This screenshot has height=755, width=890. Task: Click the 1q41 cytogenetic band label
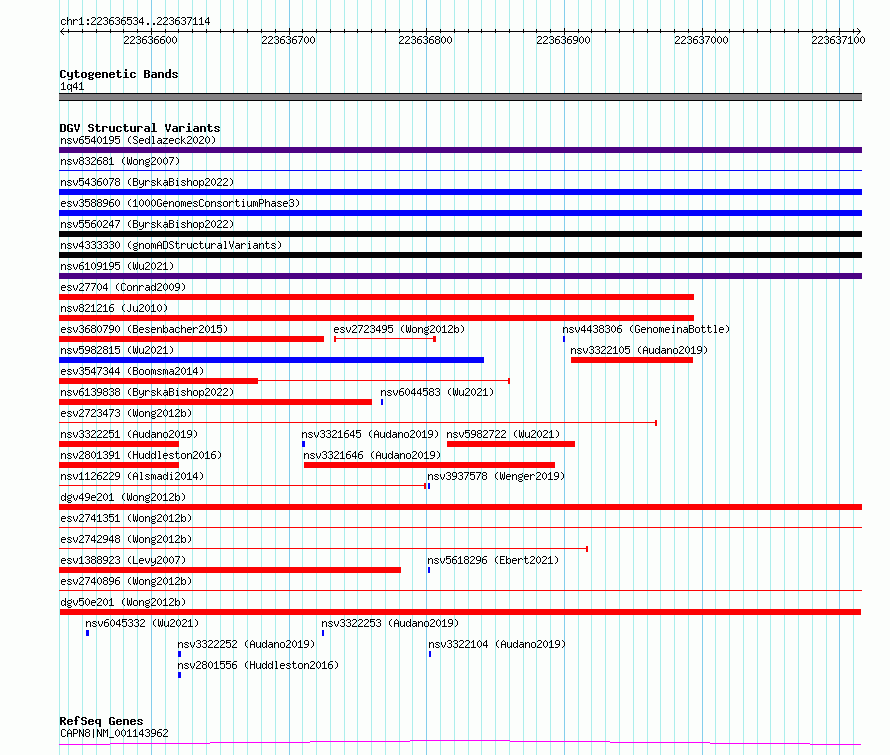pos(72,87)
